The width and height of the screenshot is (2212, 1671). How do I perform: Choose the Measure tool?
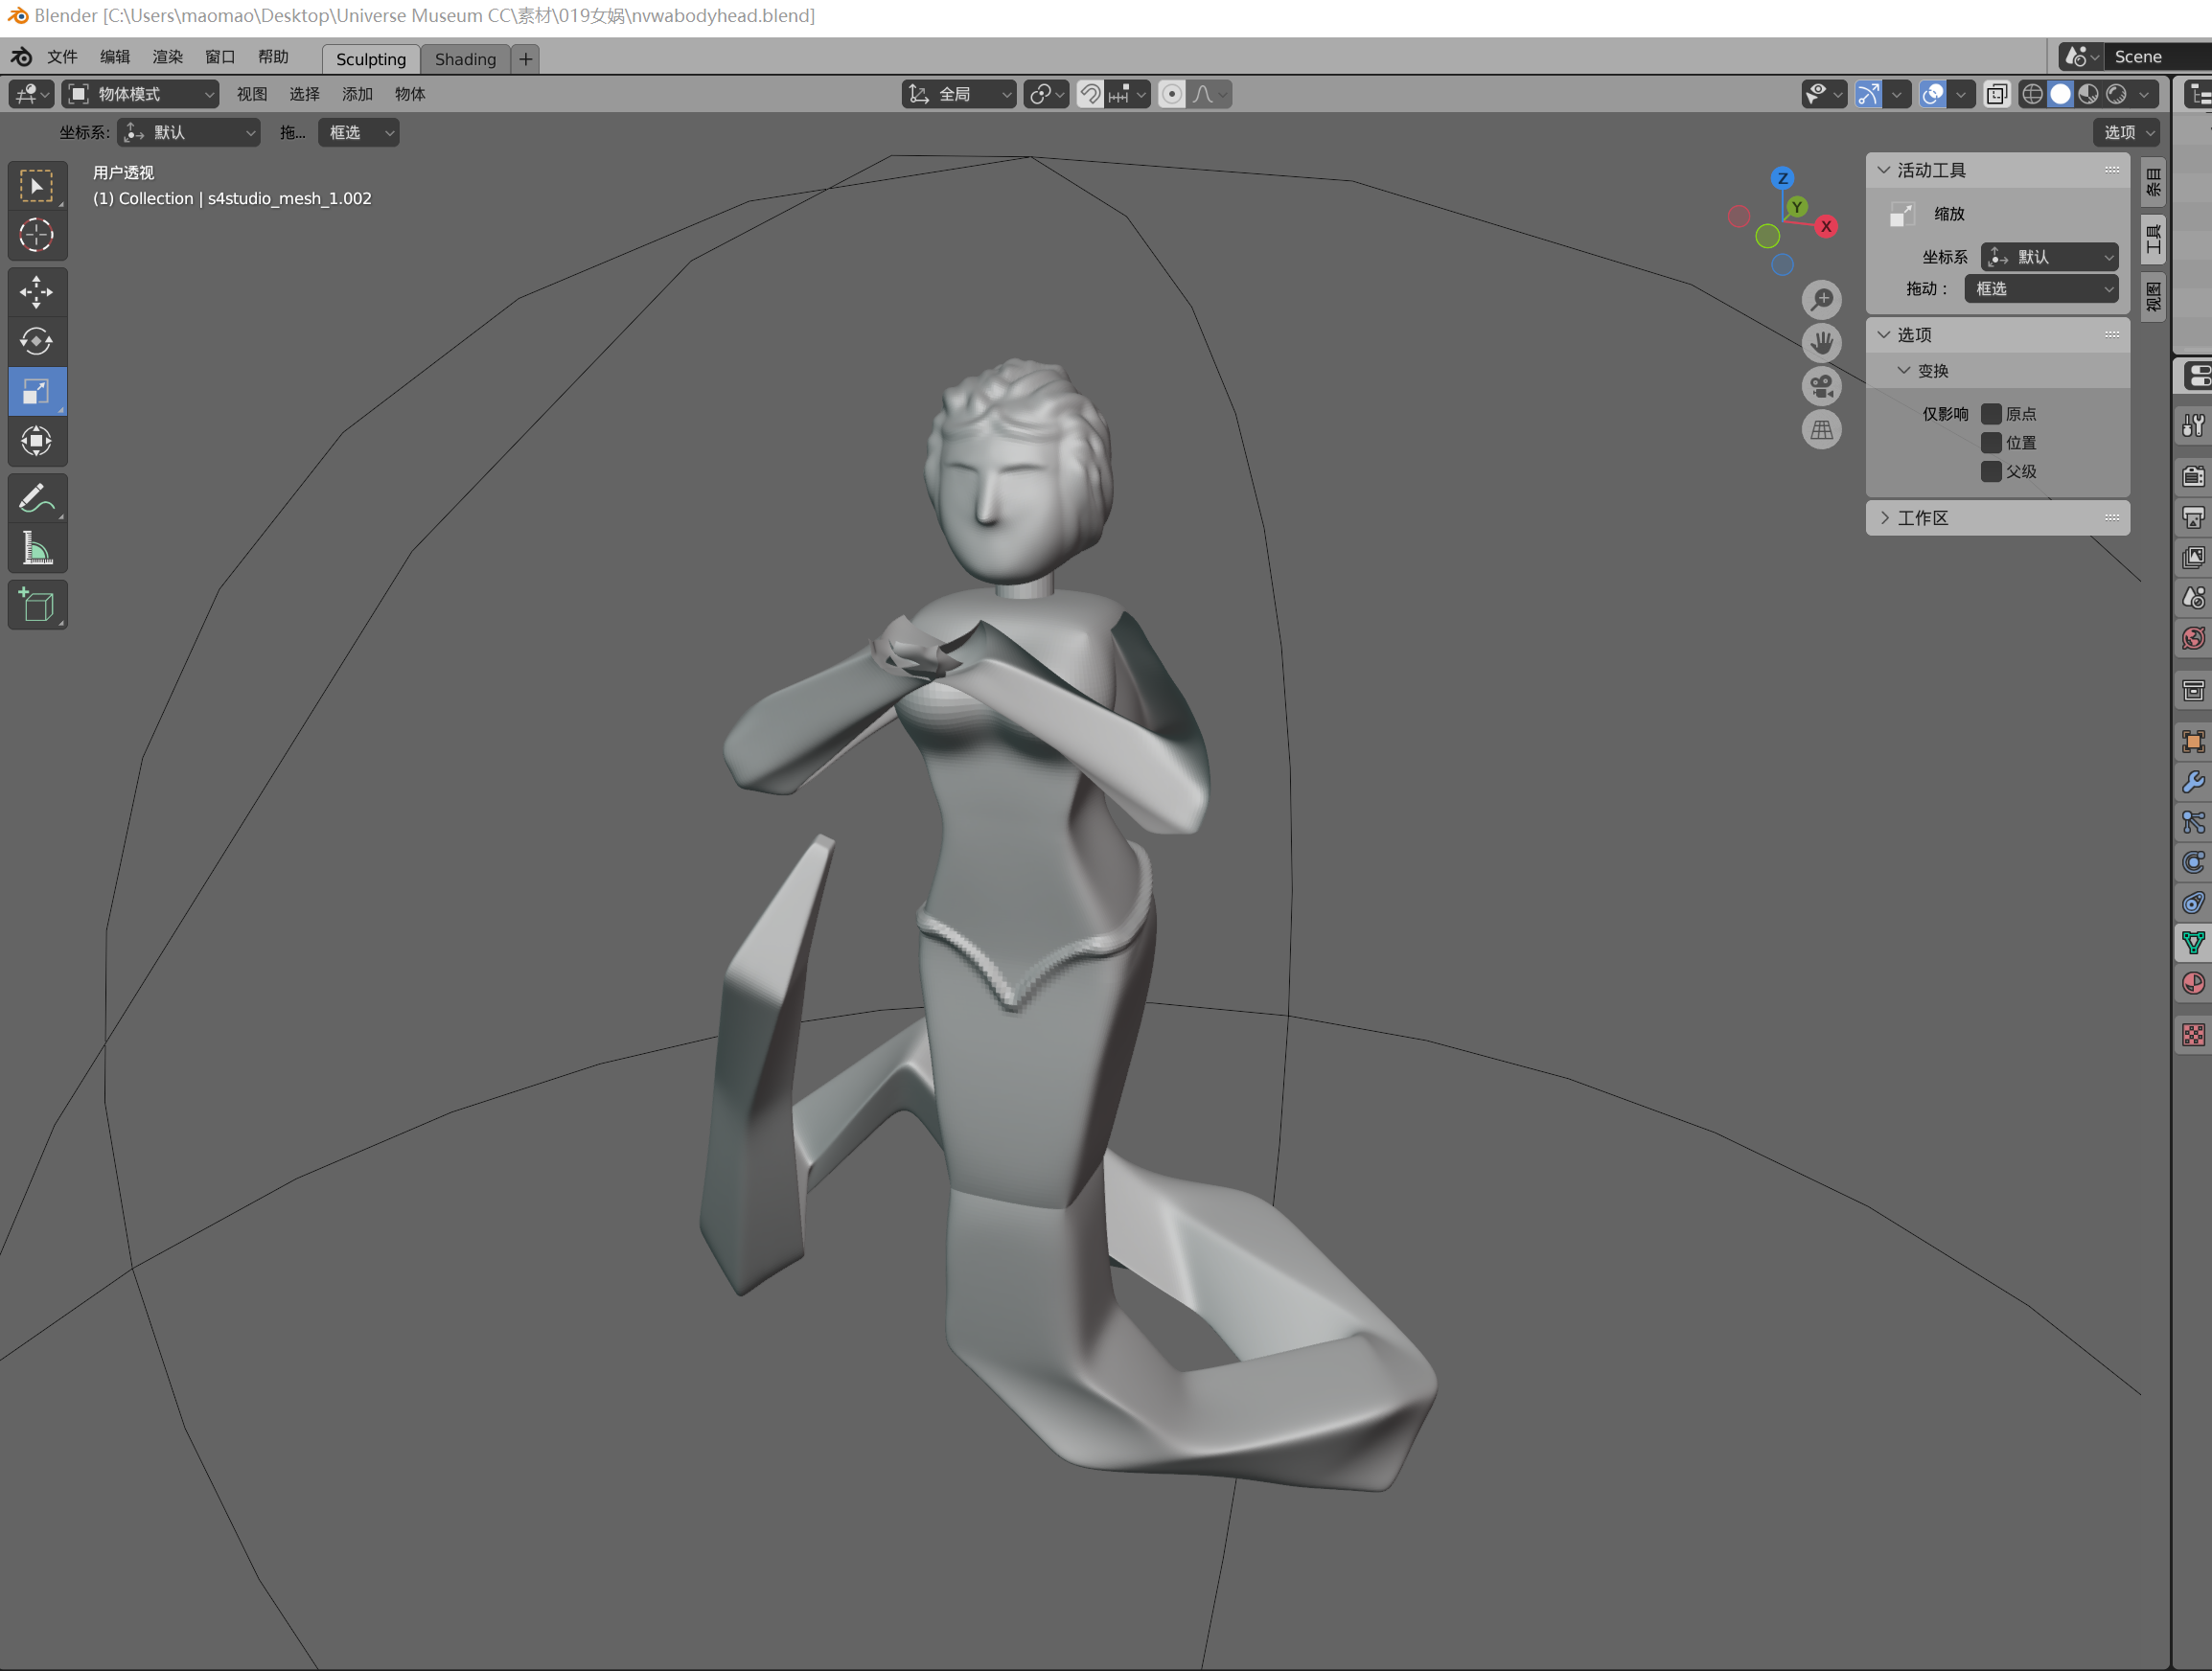tap(37, 549)
